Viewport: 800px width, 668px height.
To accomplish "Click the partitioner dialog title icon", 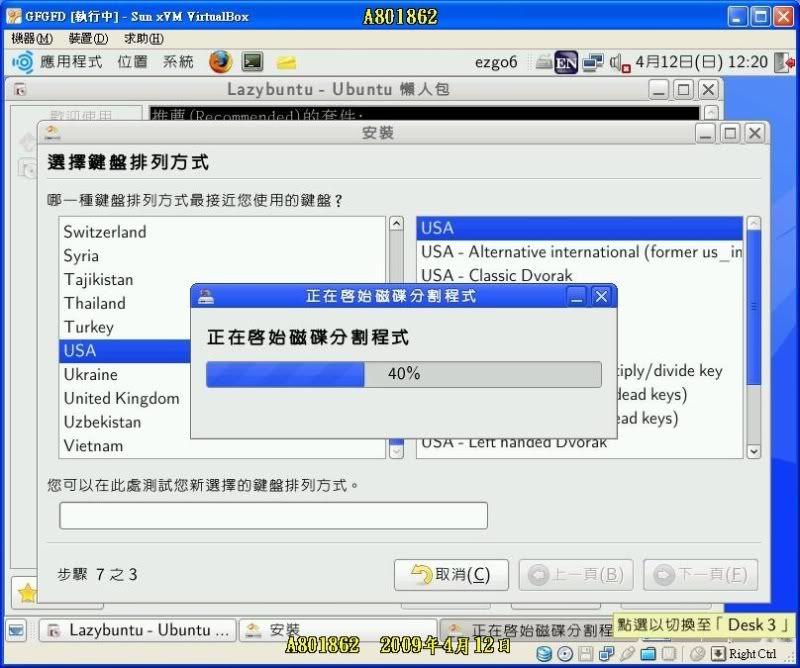I will pyautogui.click(x=206, y=296).
